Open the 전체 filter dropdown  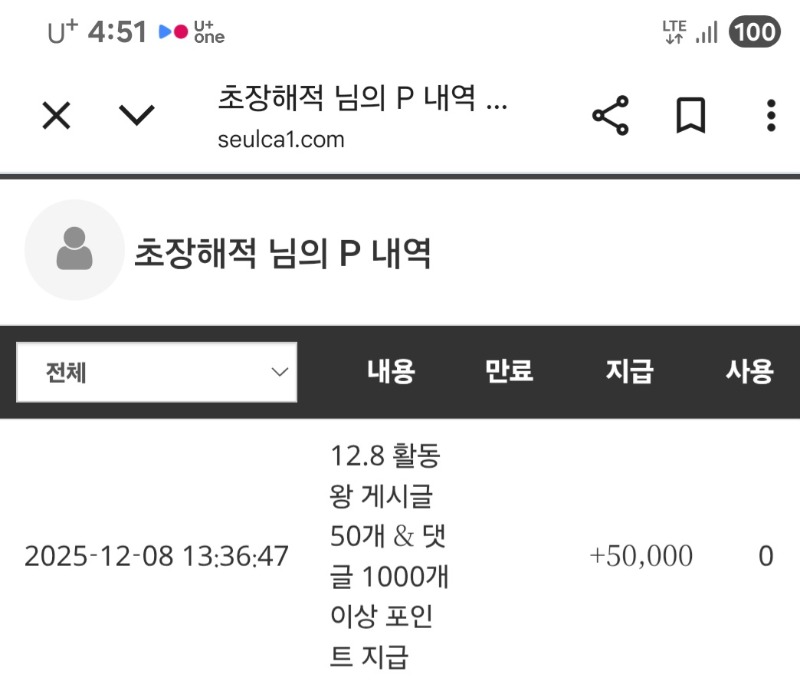coord(156,371)
